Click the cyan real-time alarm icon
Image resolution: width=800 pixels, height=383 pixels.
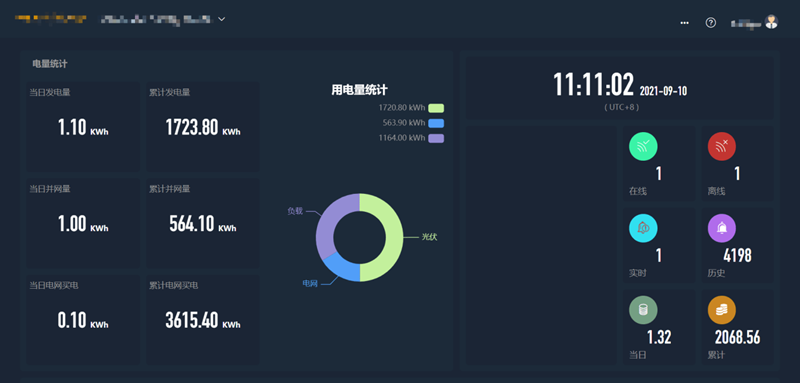(x=643, y=228)
